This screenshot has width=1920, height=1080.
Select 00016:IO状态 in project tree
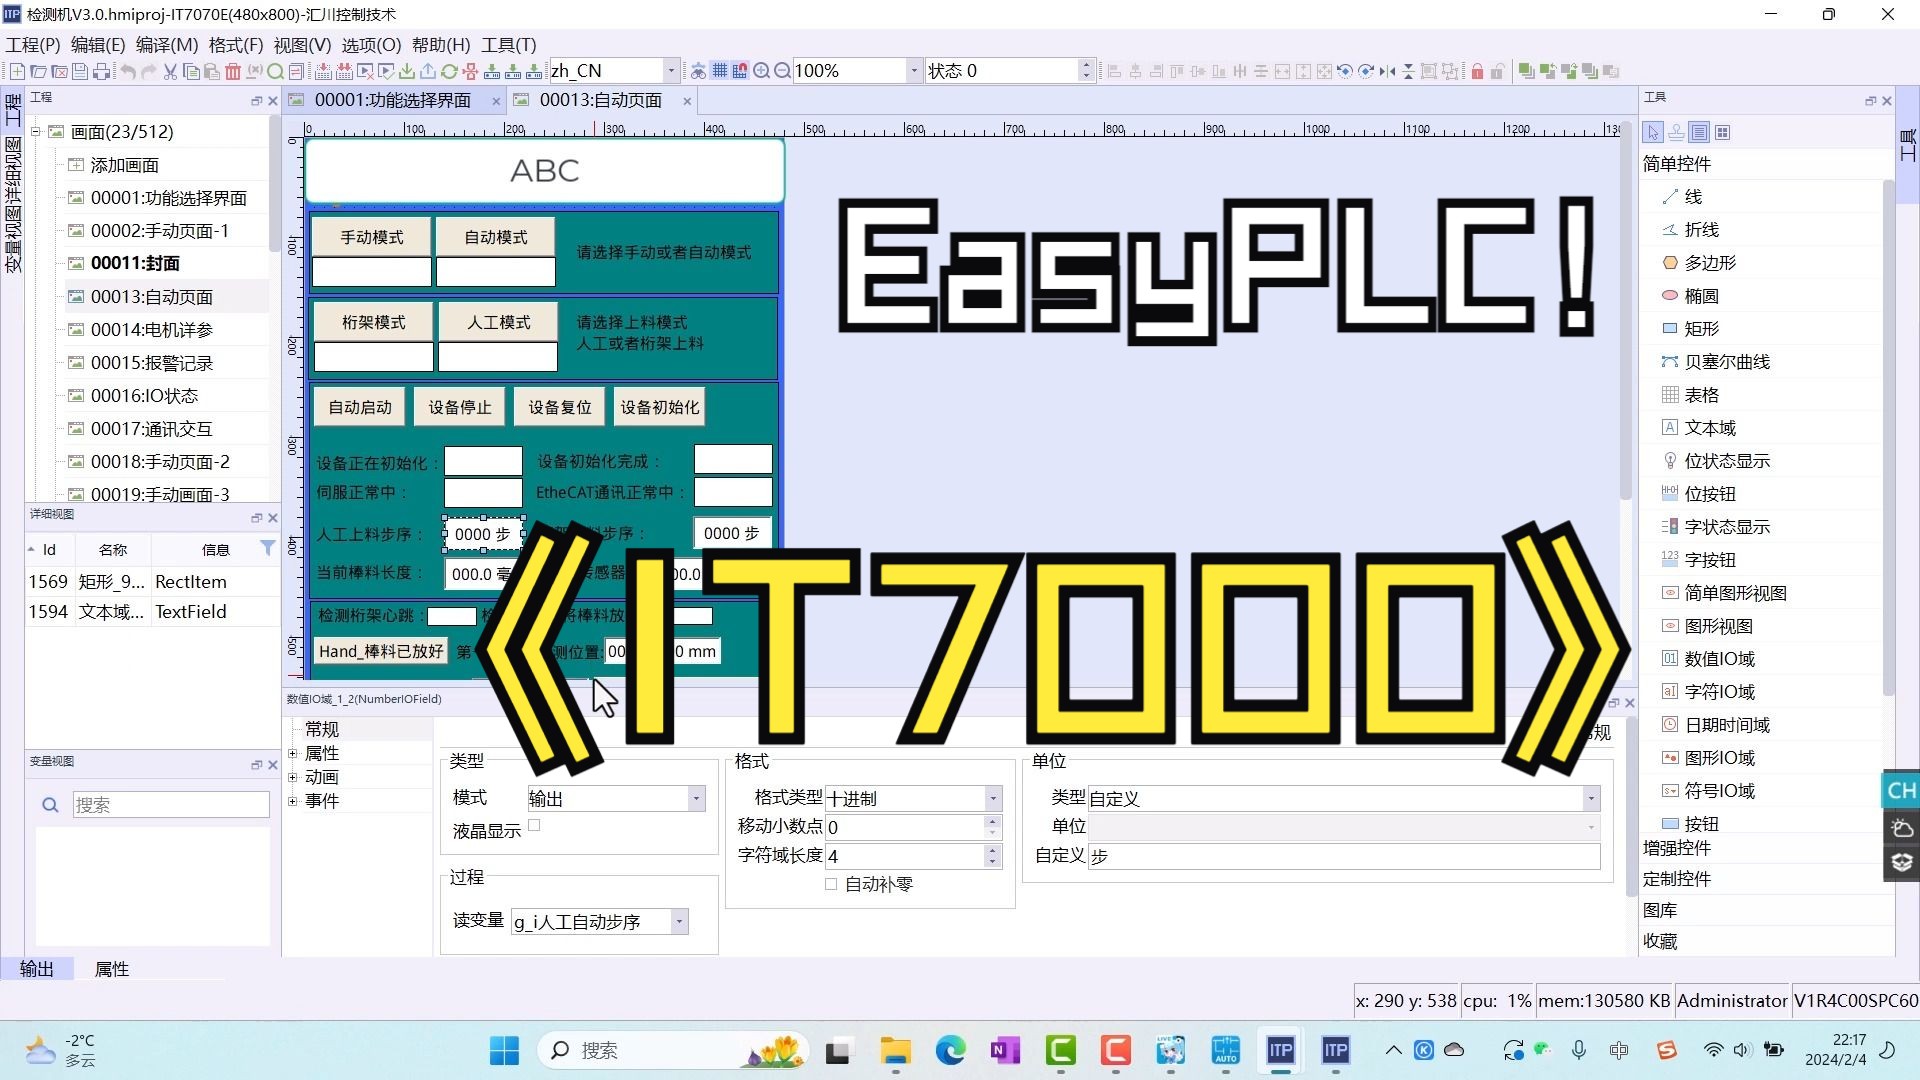[145, 396]
